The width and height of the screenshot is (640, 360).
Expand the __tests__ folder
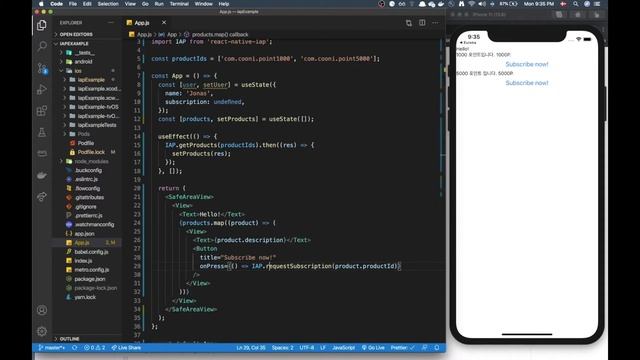[x=84, y=53]
